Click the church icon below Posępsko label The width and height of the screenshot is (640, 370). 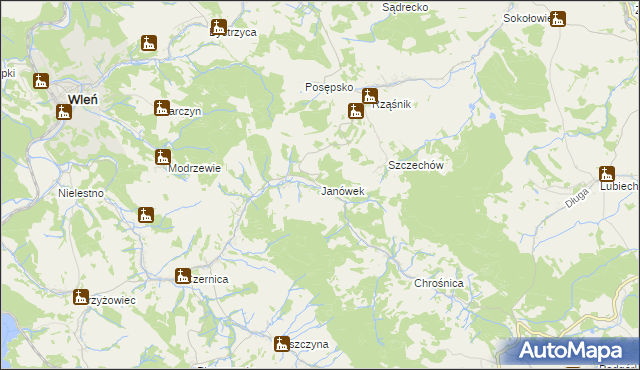coord(356,111)
